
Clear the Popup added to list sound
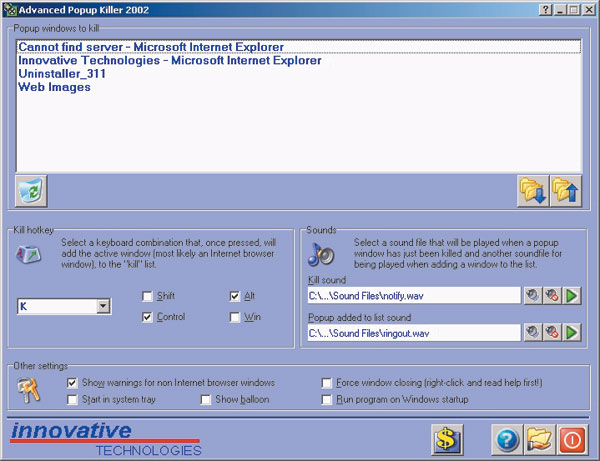[552, 332]
